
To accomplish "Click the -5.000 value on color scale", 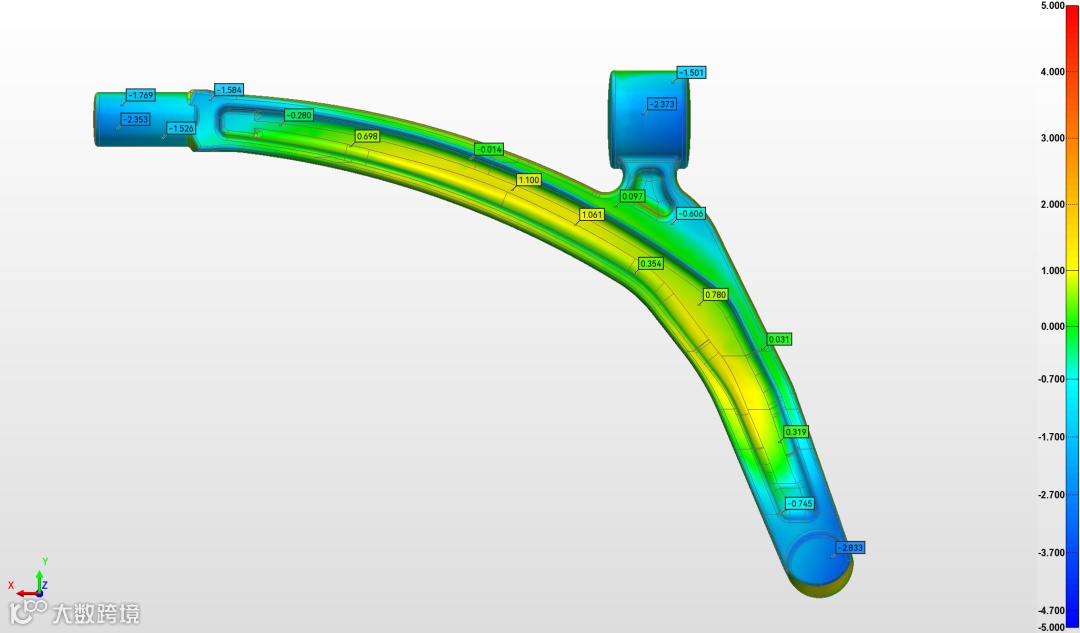I will (1051, 627).
